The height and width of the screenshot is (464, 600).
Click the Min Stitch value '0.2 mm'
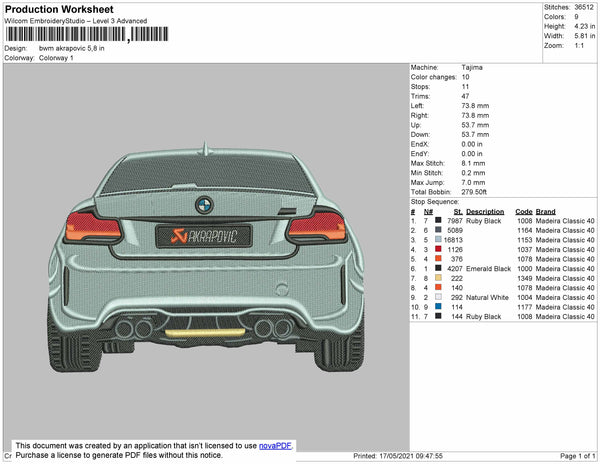click(x=473, y=173)
